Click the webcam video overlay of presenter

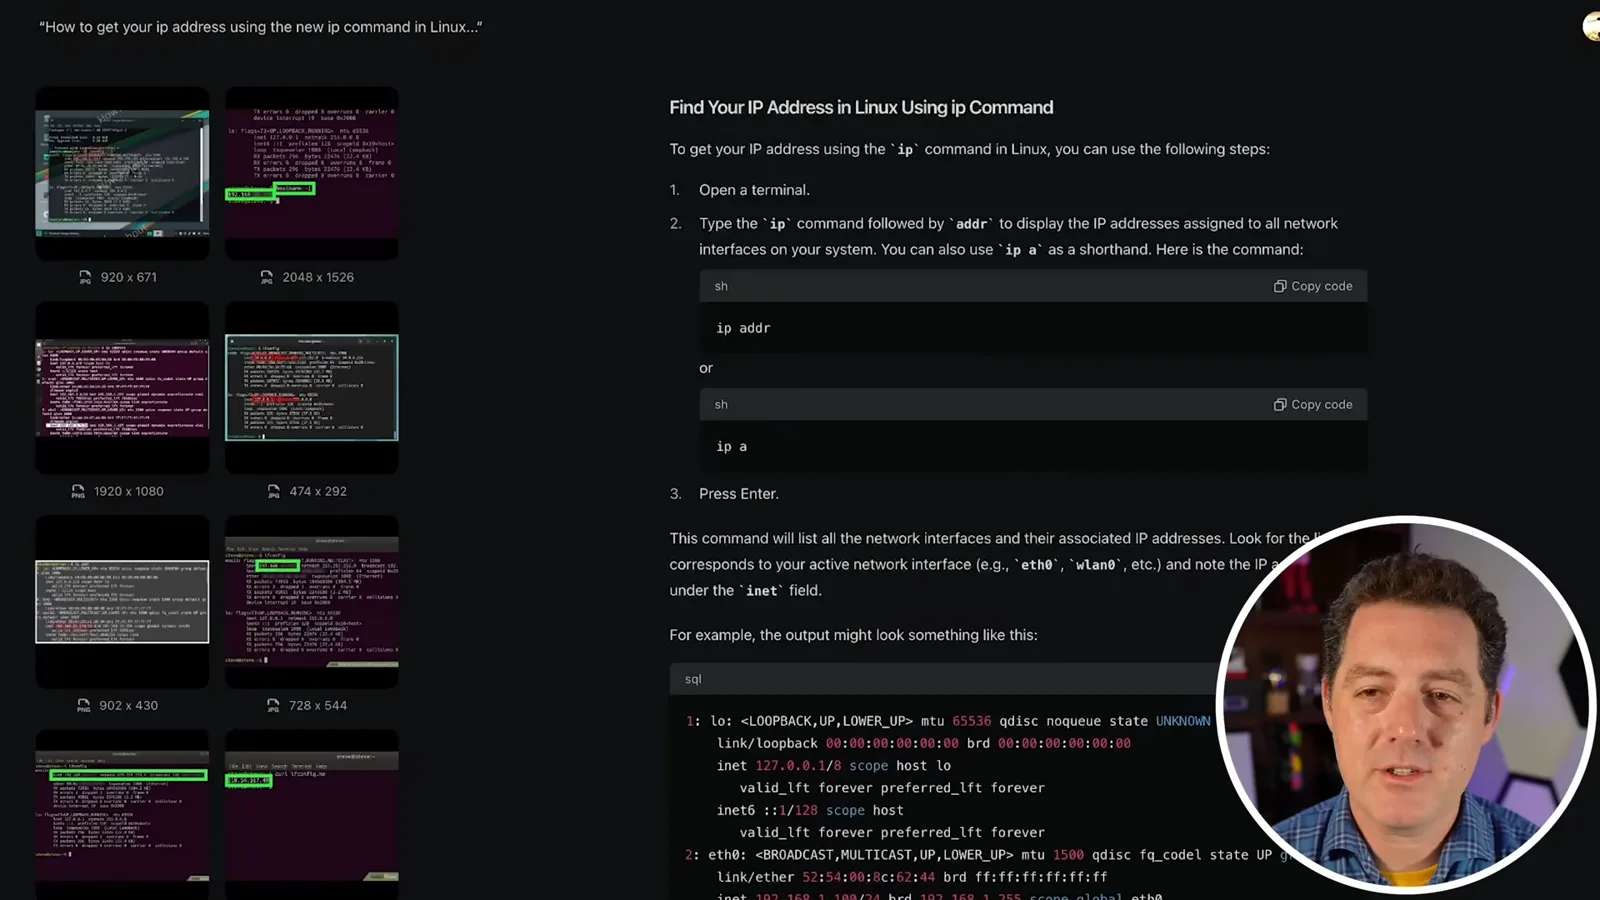(x=1405, y=704)
